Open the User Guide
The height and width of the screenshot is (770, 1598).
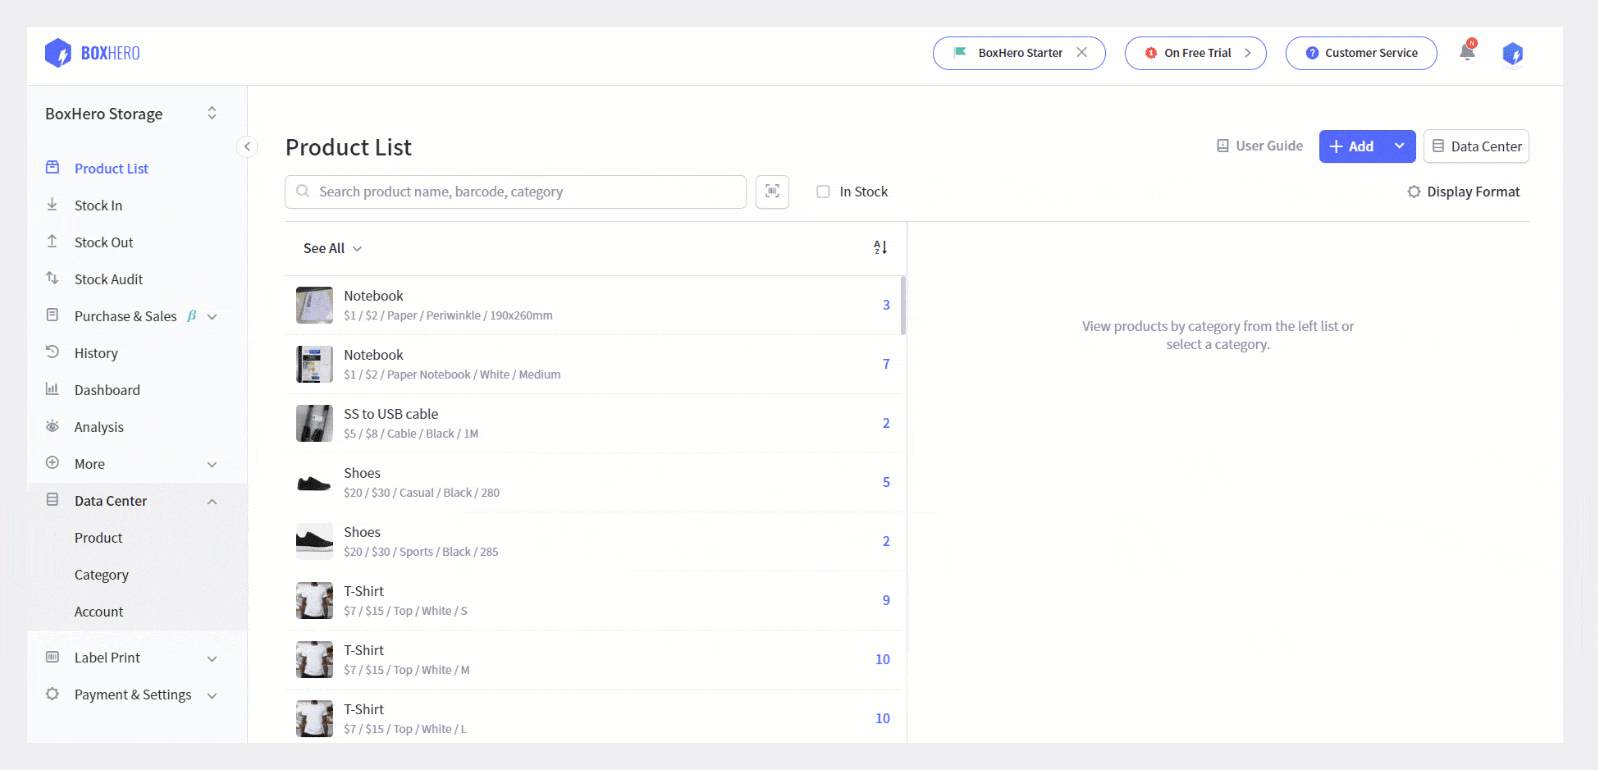[1259, 146]
